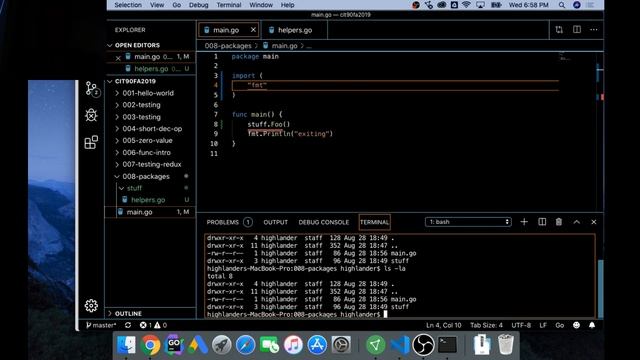Screen dimensions: 640x360
Task: Open Google Ads icon in the dock
Action: (198, 345)
